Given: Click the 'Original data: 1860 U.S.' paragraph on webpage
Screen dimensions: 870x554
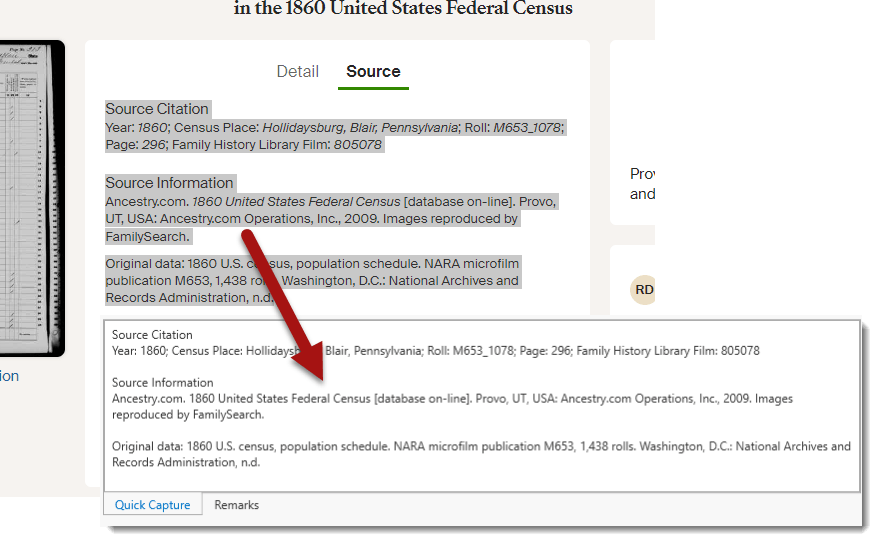Looking at the screenshot, I should [x=312, y=280].
